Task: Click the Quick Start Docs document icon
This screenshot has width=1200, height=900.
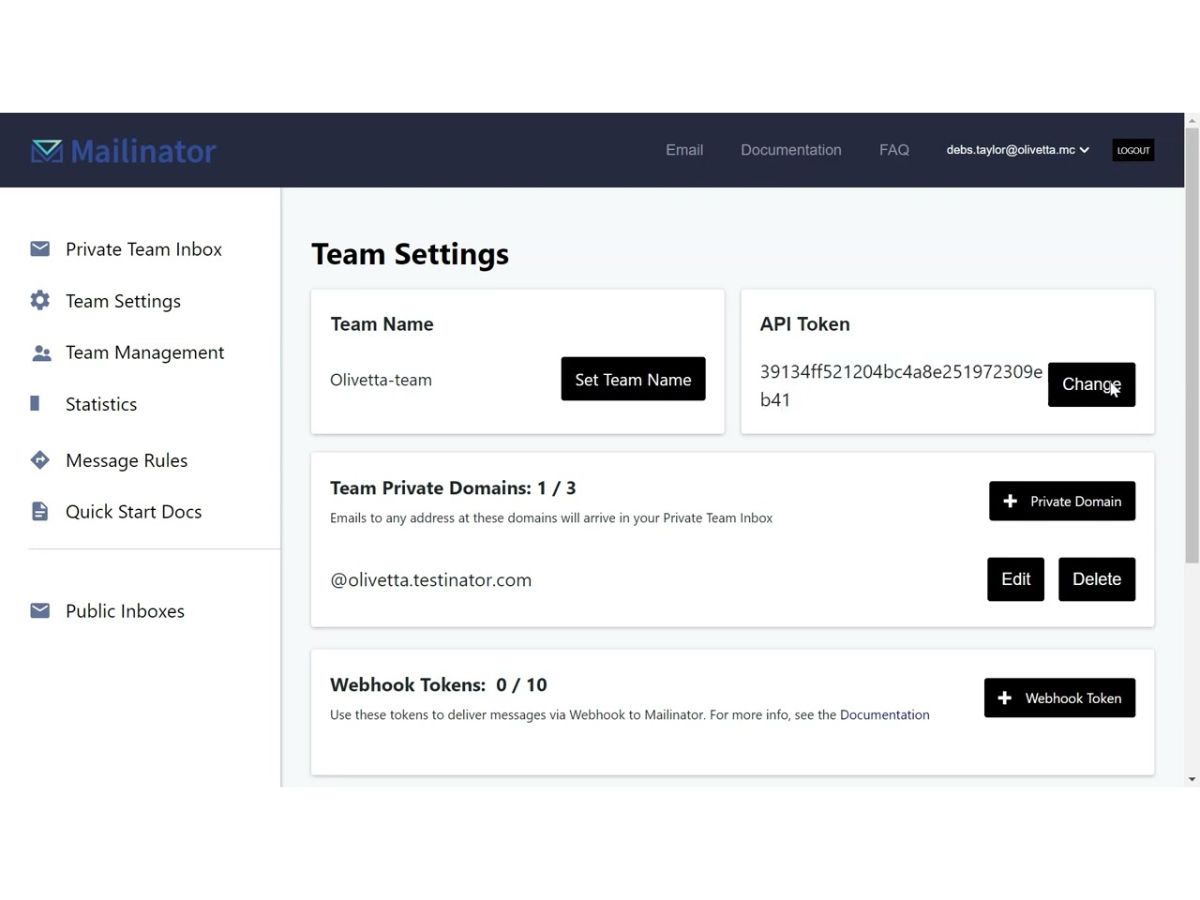Action: [x=40, y=511]
